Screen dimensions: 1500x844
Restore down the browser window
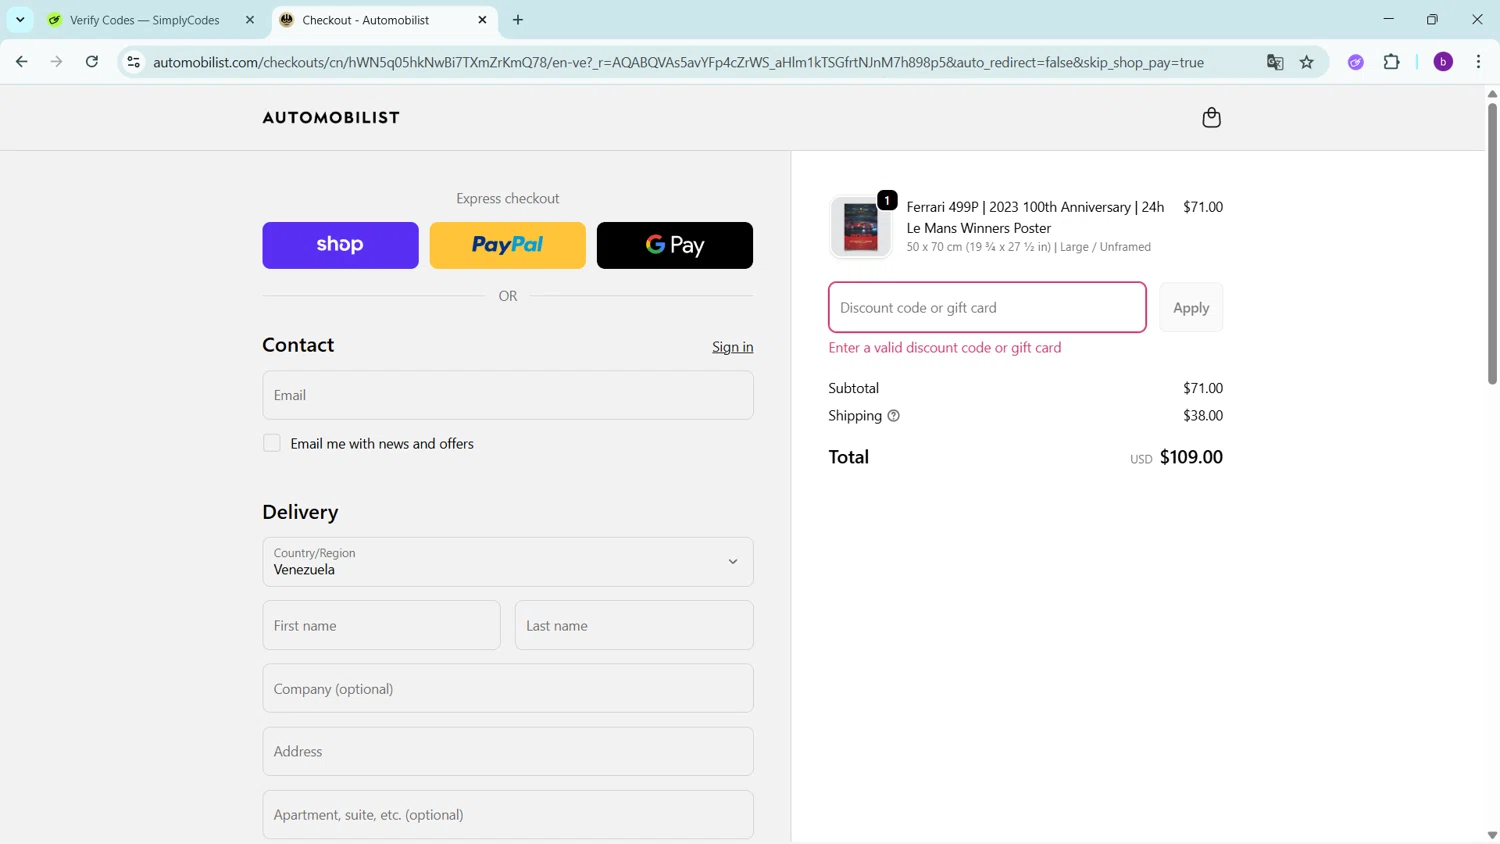(1432, 19)
